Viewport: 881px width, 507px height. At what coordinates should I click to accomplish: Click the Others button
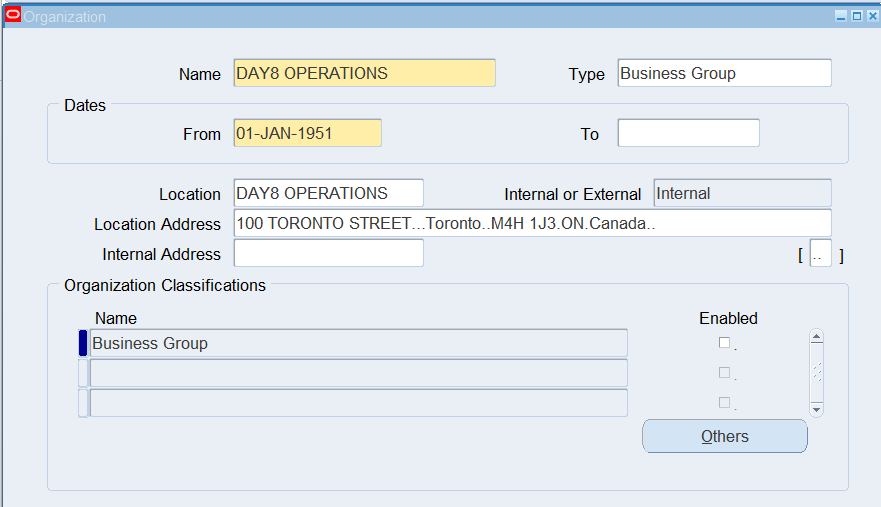point(725,436)
